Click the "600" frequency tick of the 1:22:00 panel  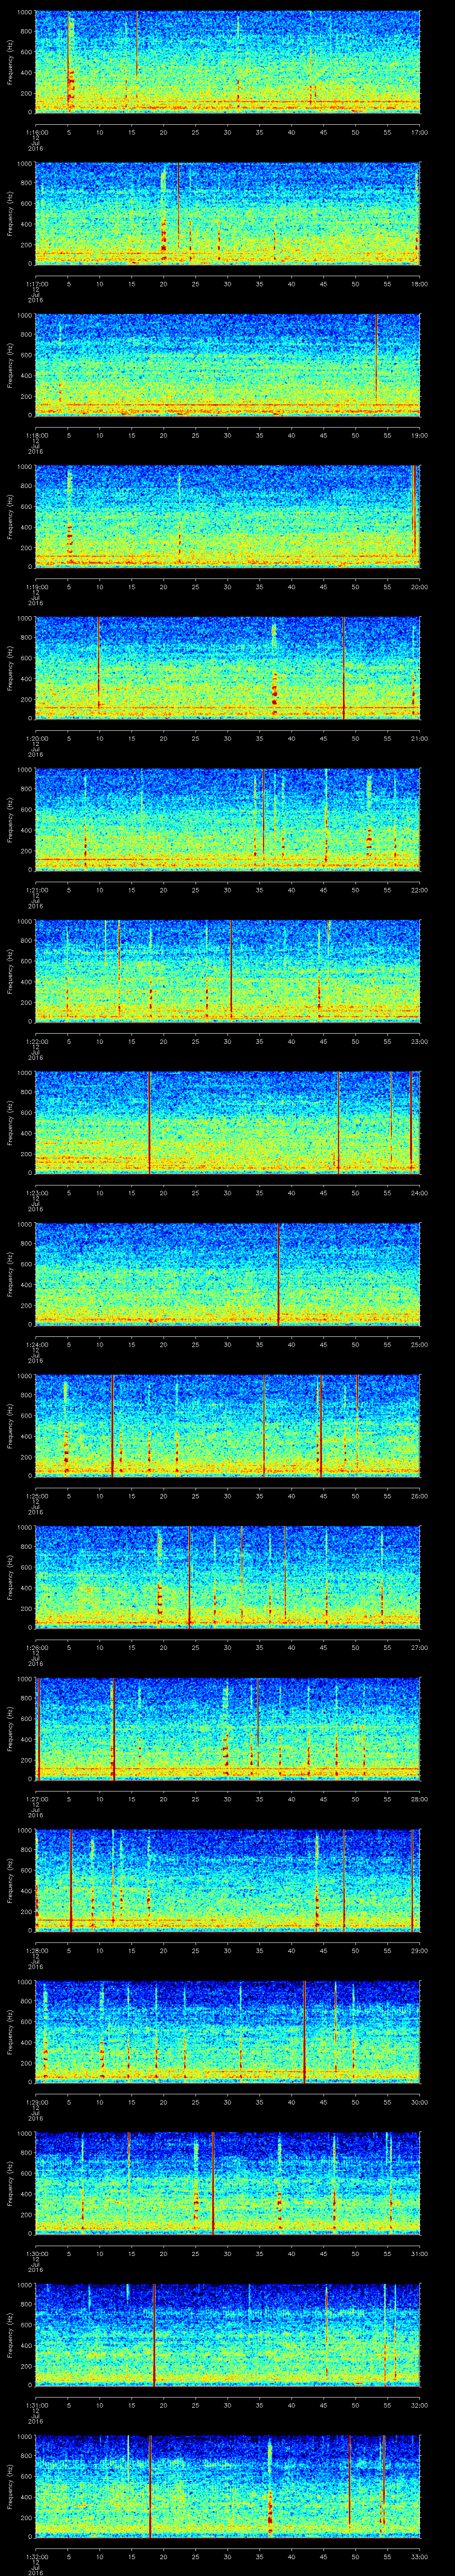[x=27, y=962]
